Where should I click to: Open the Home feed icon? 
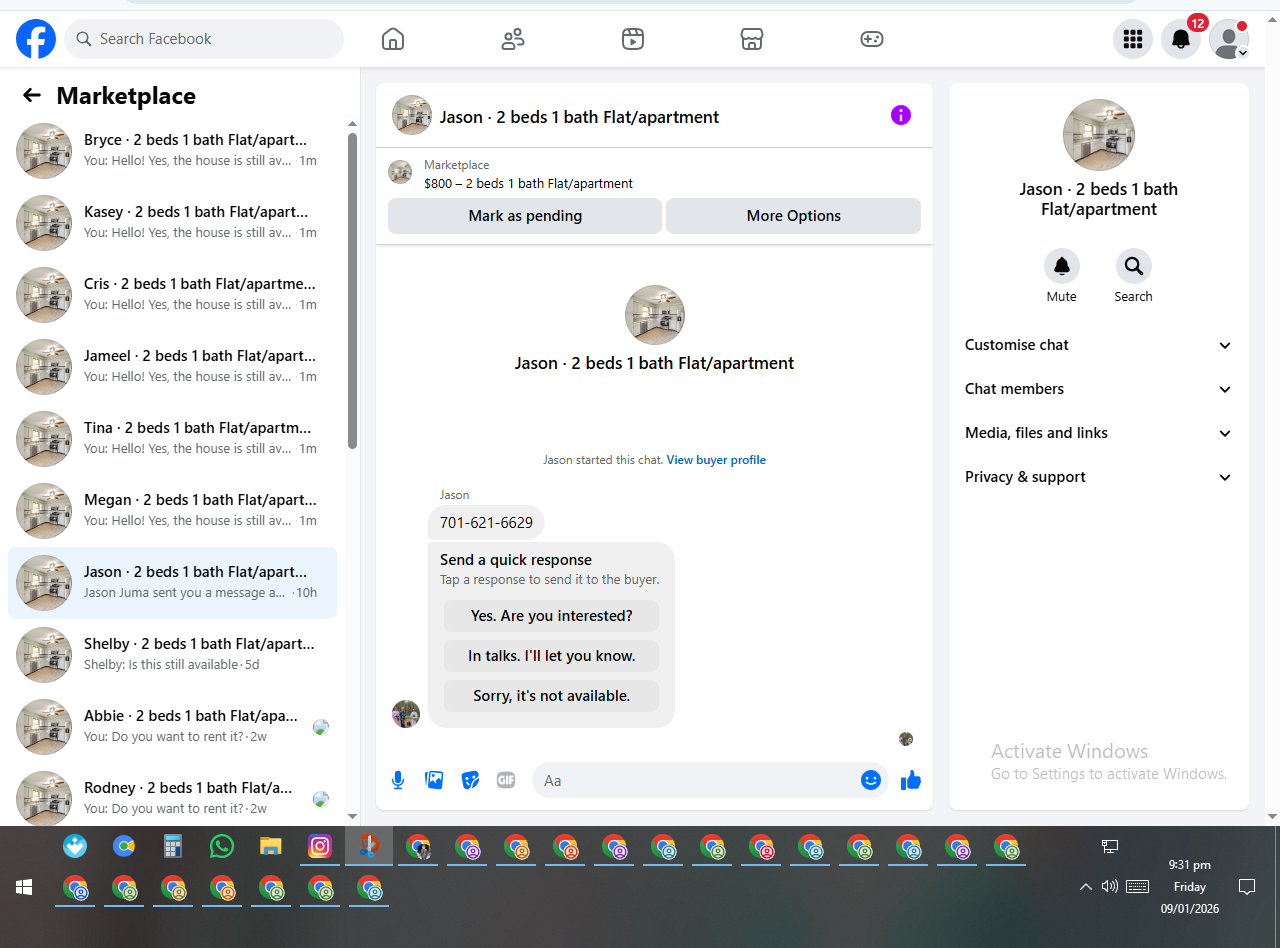(x=393, y=39)
